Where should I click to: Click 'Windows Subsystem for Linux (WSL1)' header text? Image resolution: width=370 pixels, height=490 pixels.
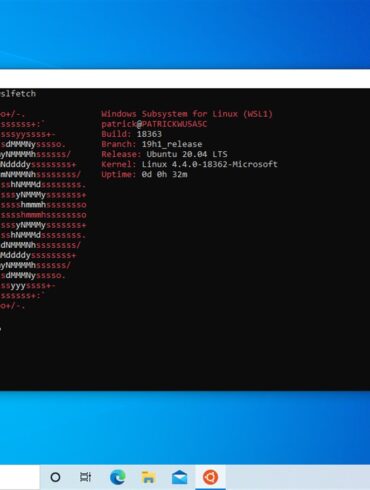click(x=187, y=114)
